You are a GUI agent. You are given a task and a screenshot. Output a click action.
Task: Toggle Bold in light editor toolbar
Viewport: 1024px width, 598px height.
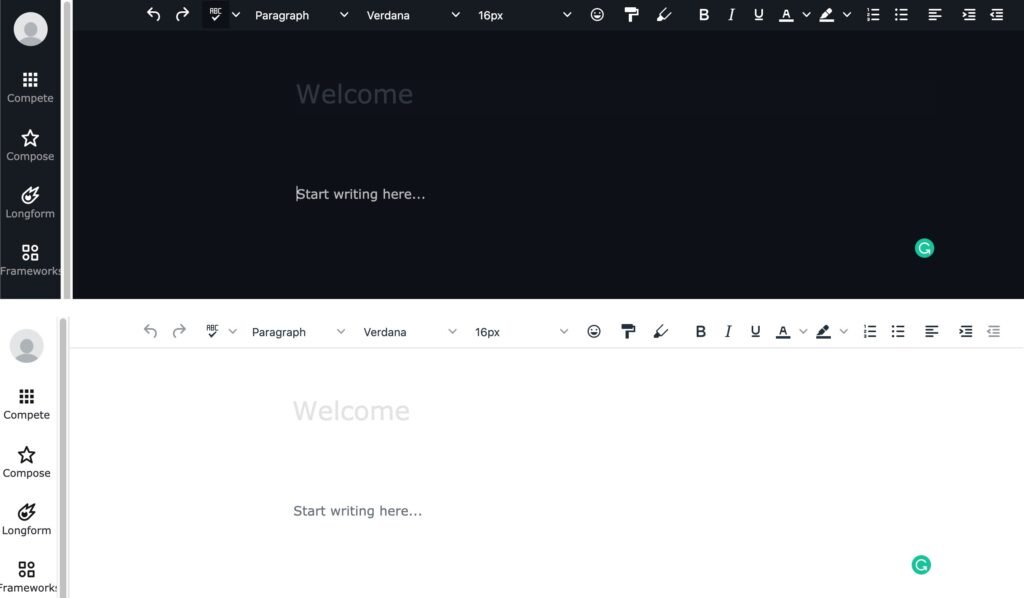click(x=700, y=331)
